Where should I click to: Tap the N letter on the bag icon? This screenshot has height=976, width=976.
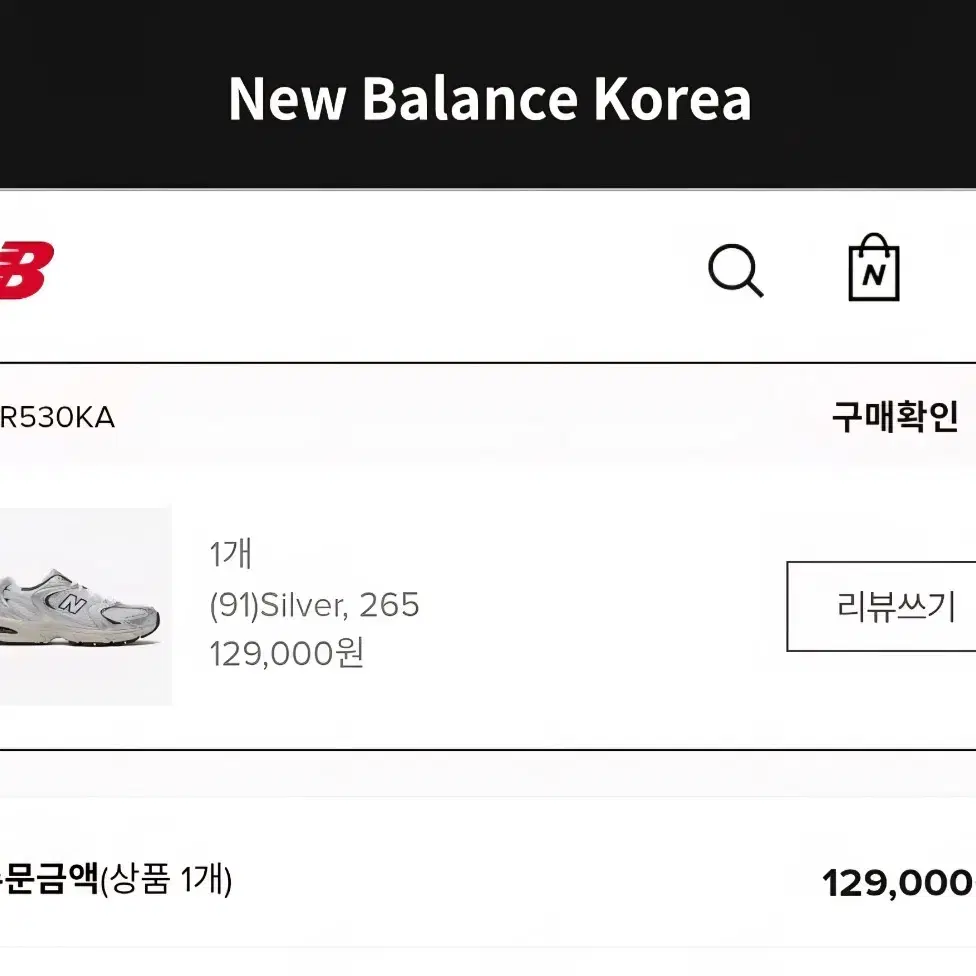click(x=874, y=276)
